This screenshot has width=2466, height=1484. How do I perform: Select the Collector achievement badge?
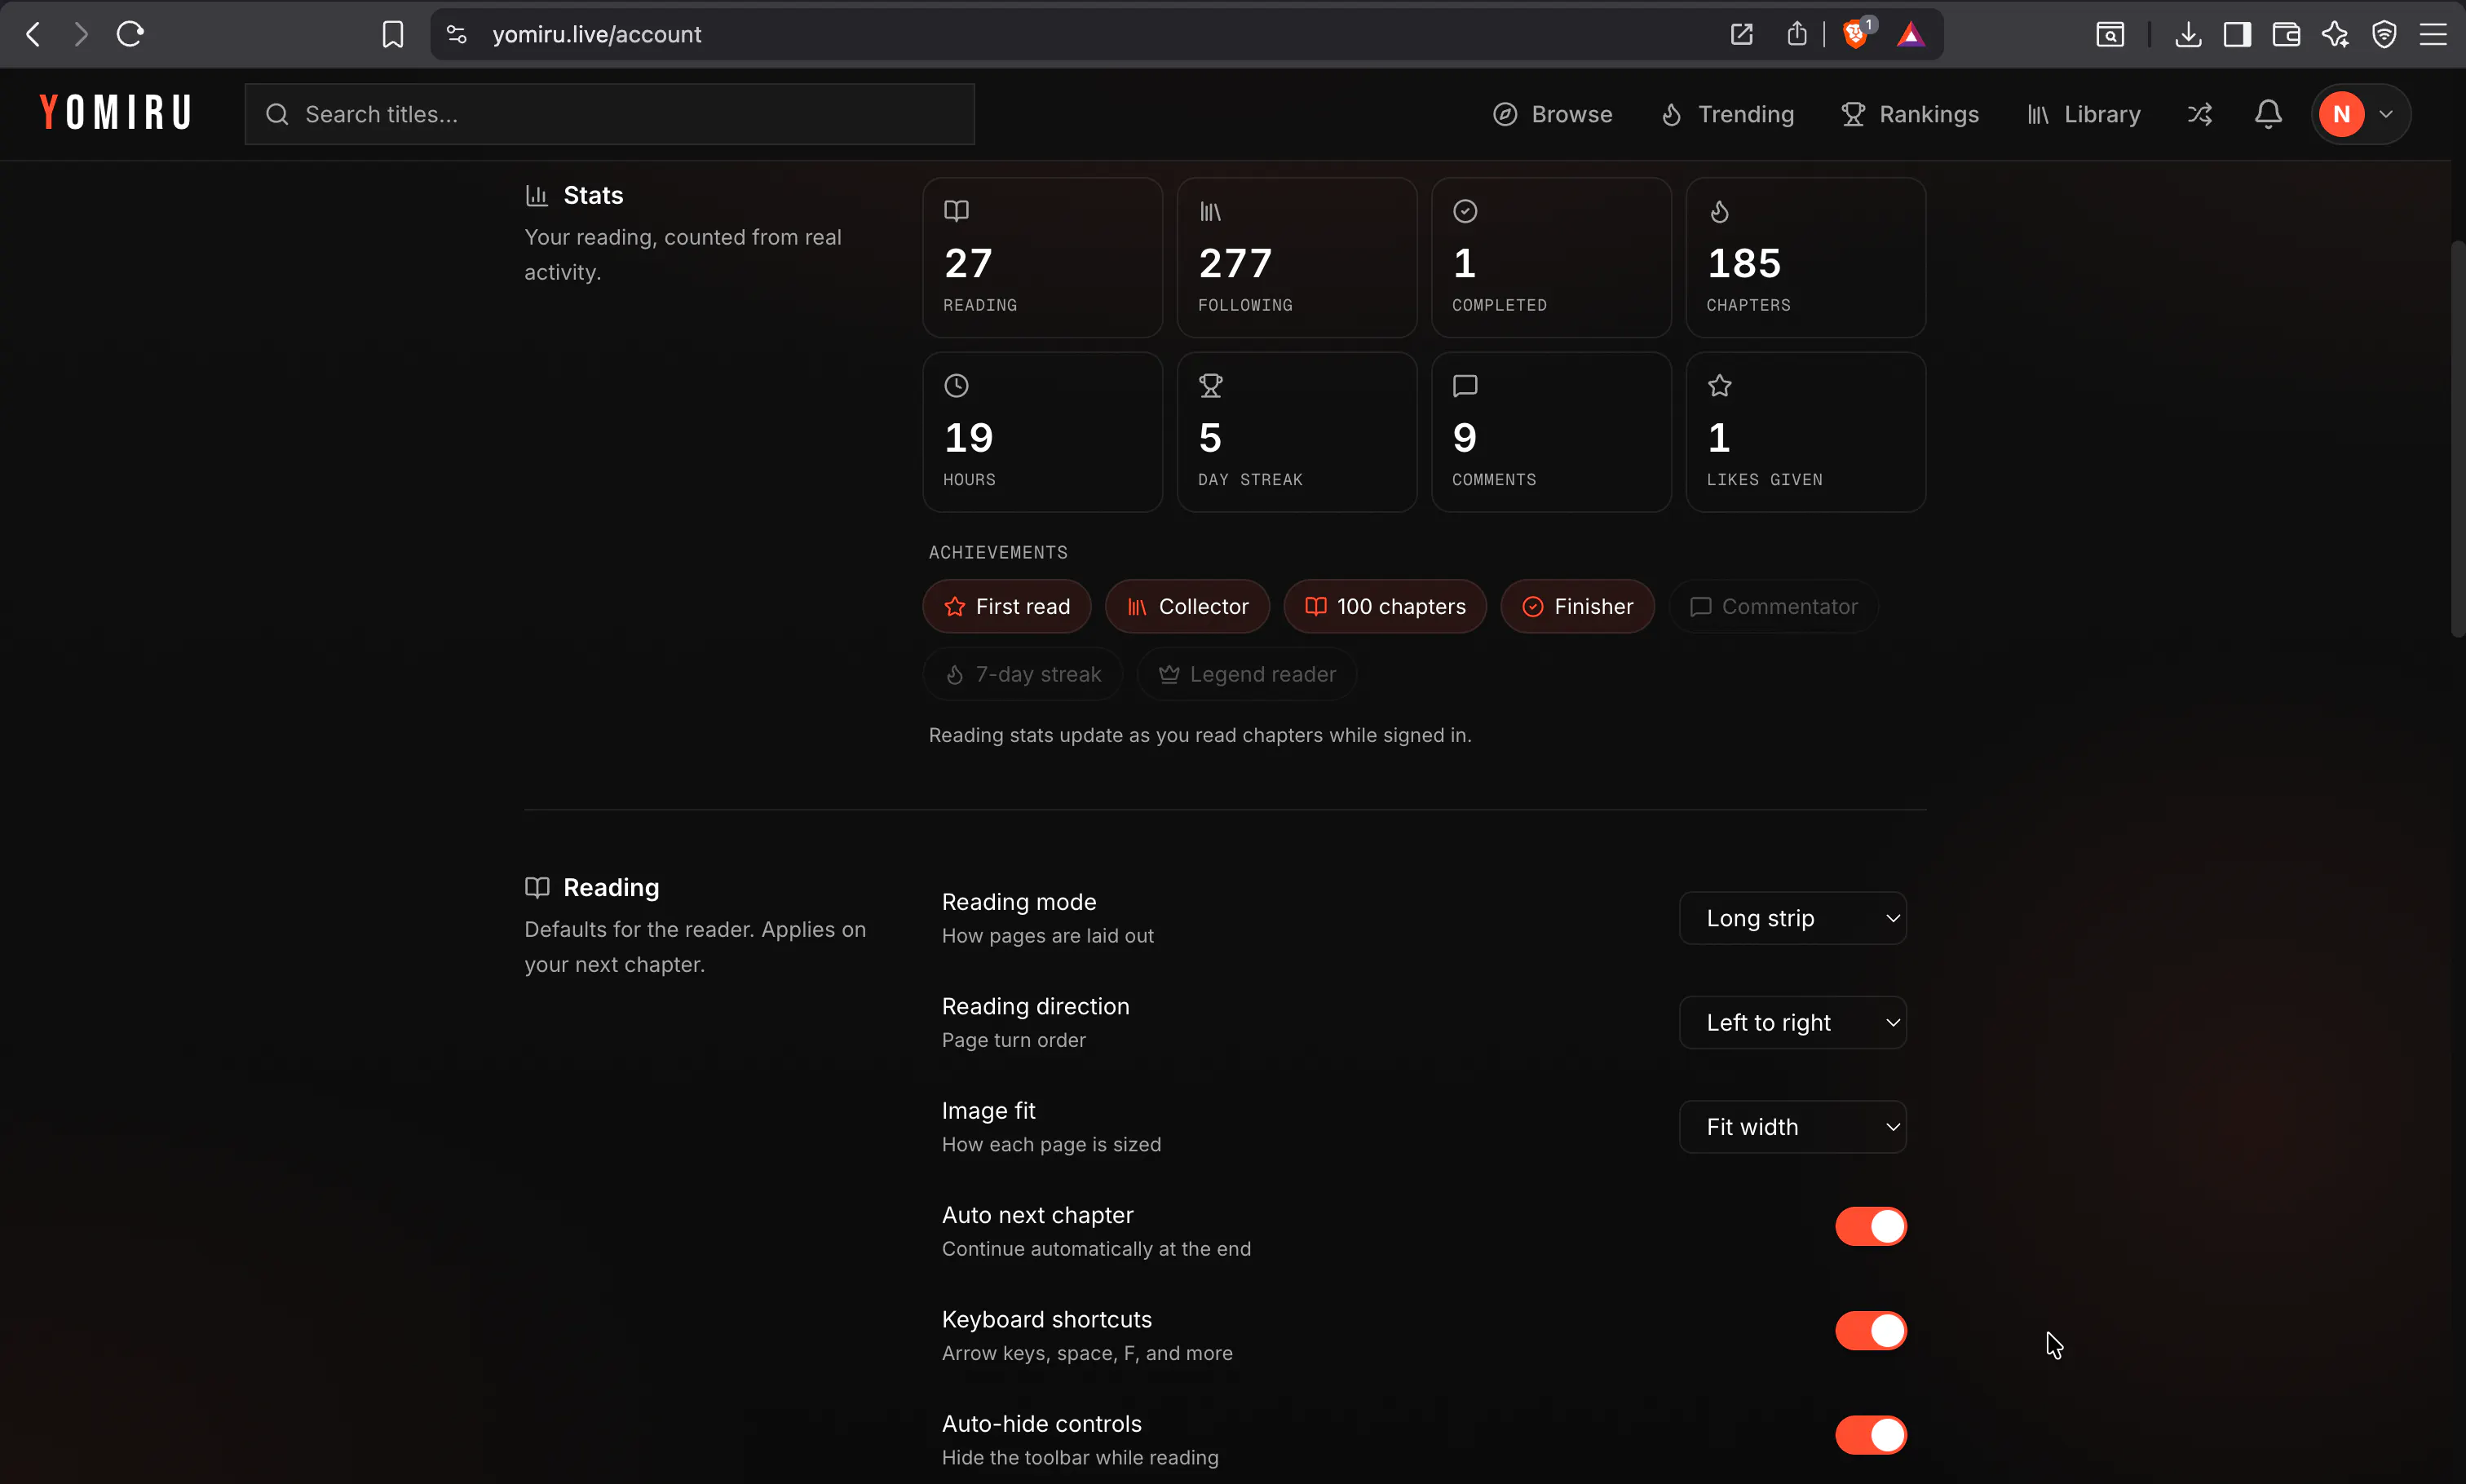coord(1187,606)
